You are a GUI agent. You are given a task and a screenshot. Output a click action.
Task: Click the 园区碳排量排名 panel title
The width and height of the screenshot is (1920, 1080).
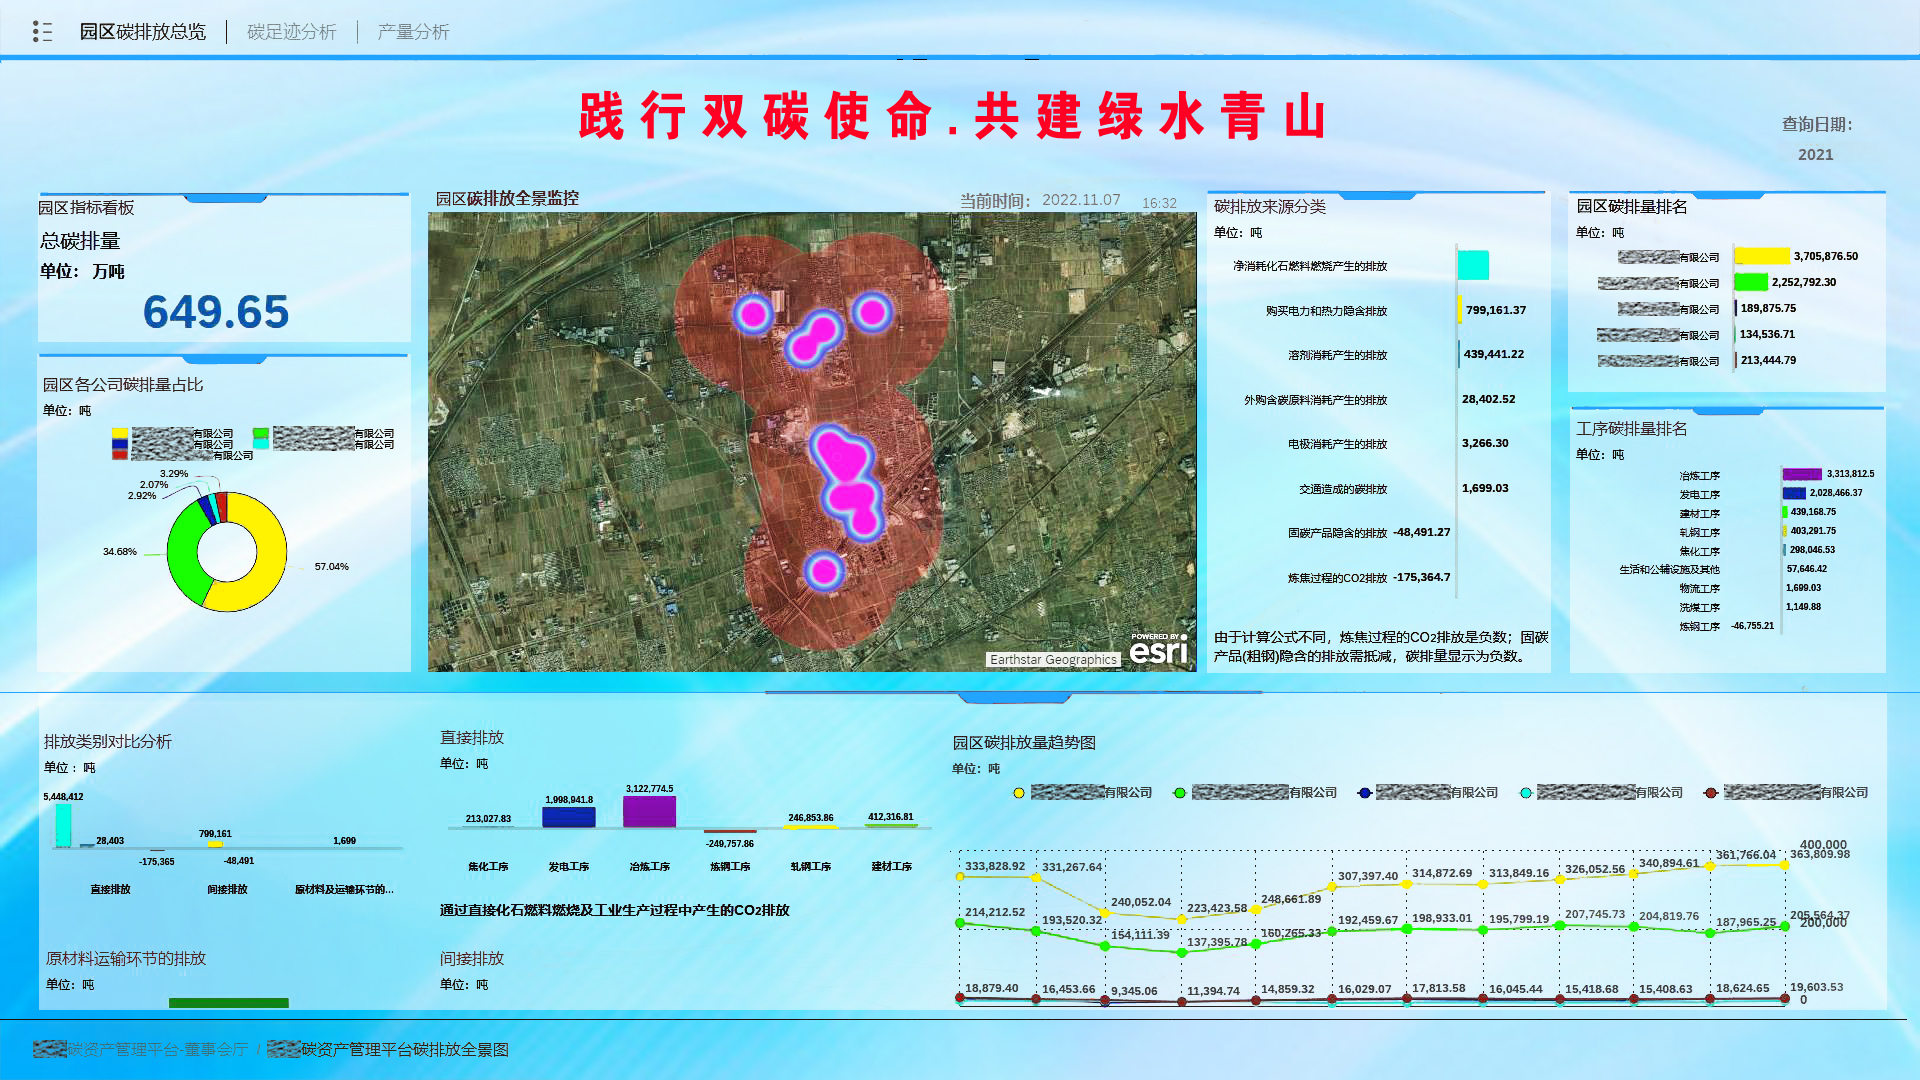coord(1632,206)
